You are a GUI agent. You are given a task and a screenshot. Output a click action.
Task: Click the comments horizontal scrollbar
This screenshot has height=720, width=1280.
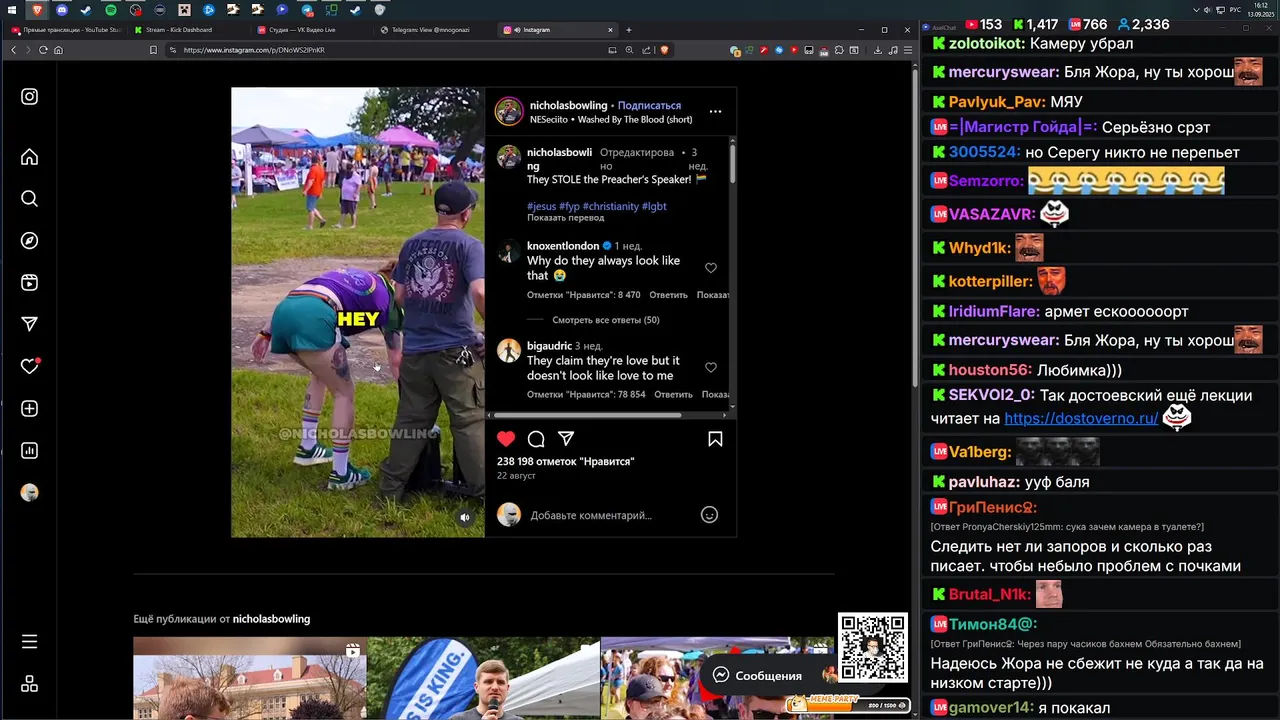588,415
